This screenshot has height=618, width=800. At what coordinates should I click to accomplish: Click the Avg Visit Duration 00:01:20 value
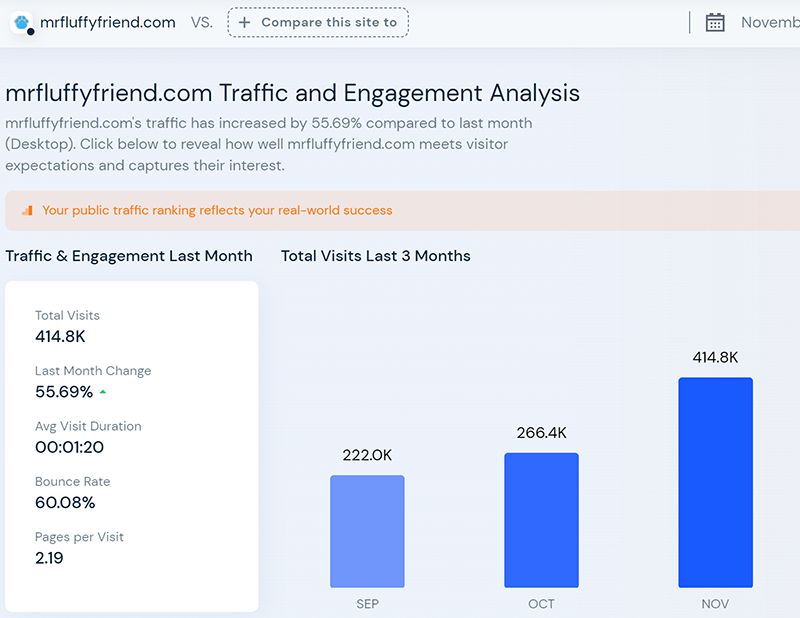coord(69,447)
